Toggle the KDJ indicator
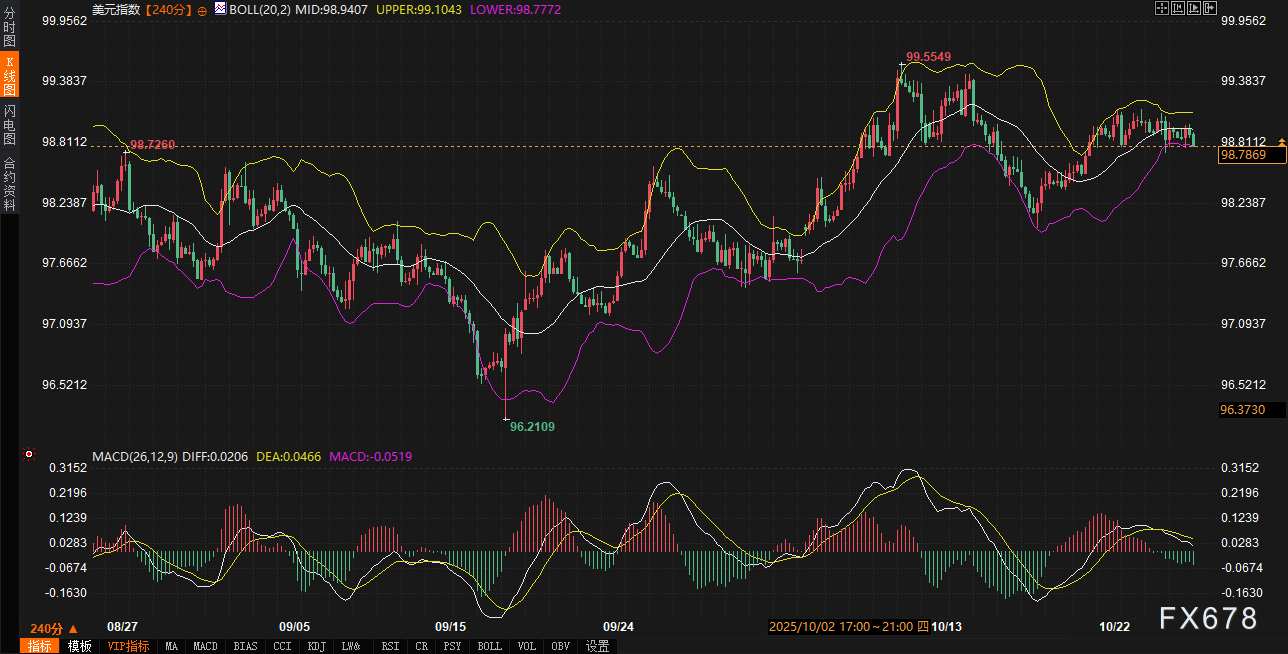This screenshot has height=654, width=1288. 317,646
